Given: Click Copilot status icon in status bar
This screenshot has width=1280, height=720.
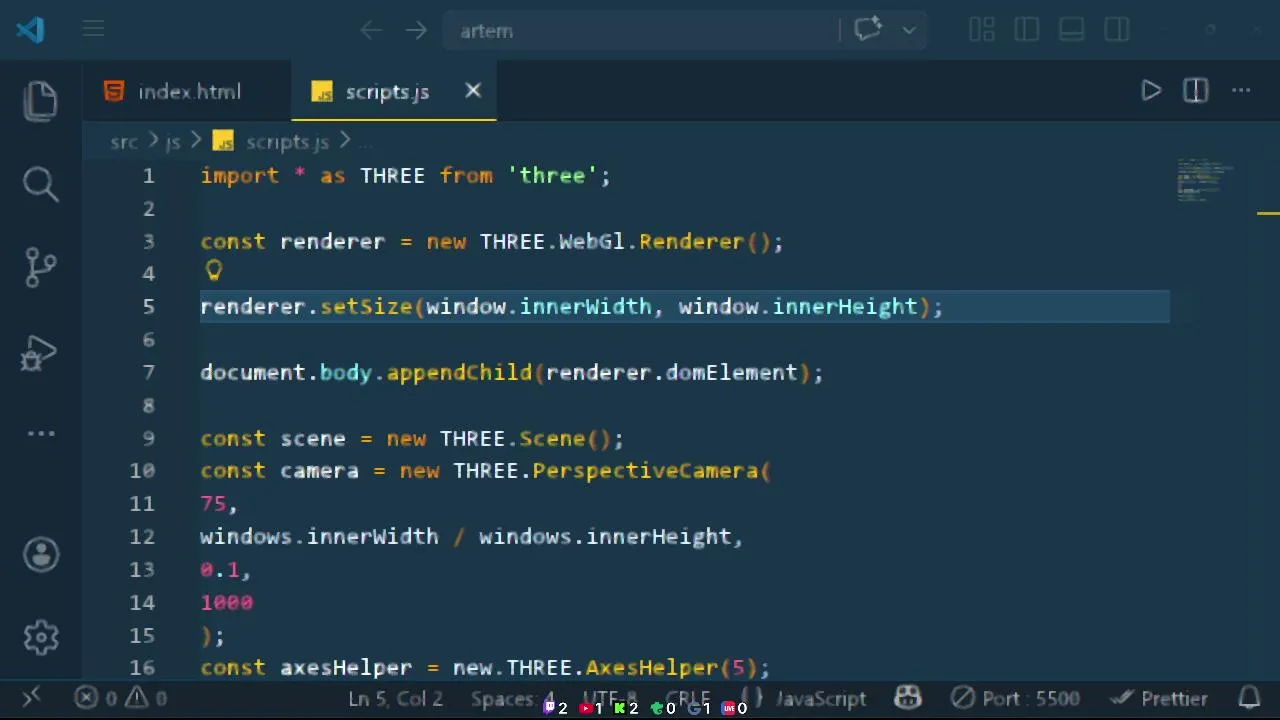Looking at the screenshot, I should pos(908,698).
